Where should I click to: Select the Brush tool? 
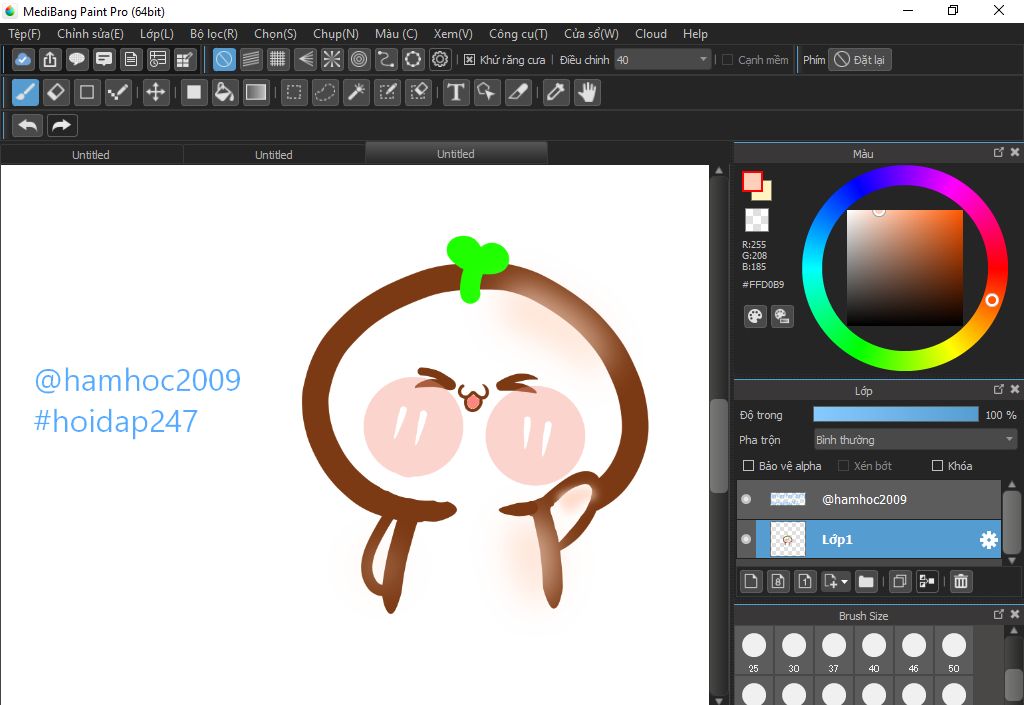pyautogui.click(x=26, y=93)
